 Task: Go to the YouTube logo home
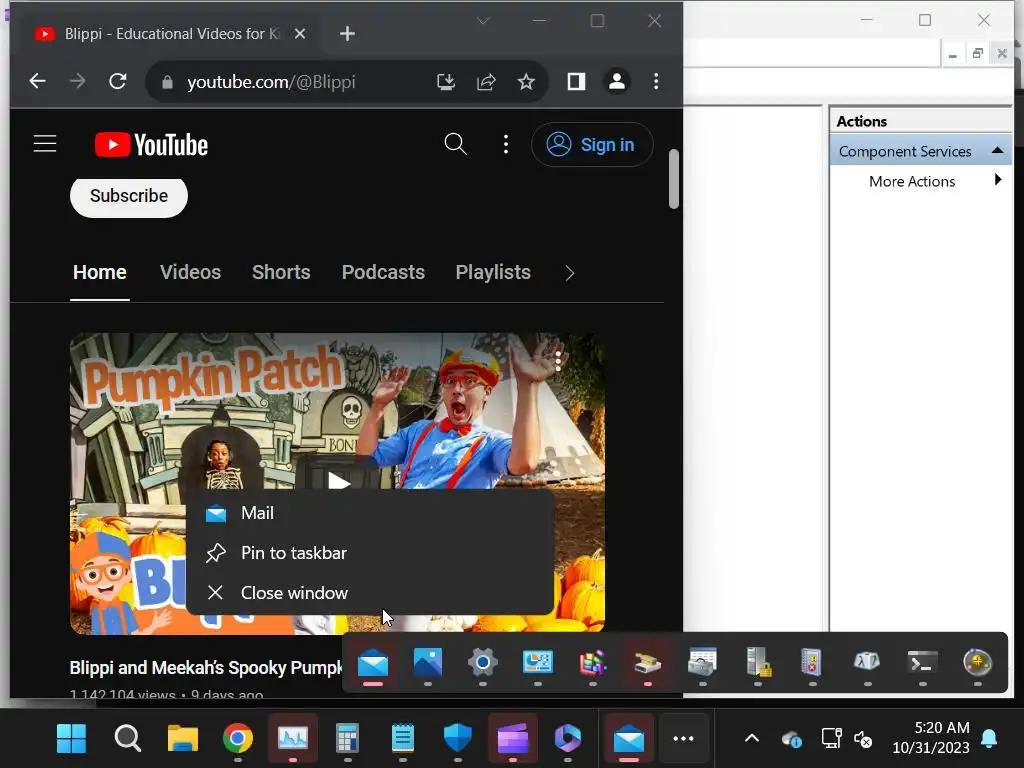point(152,144)
